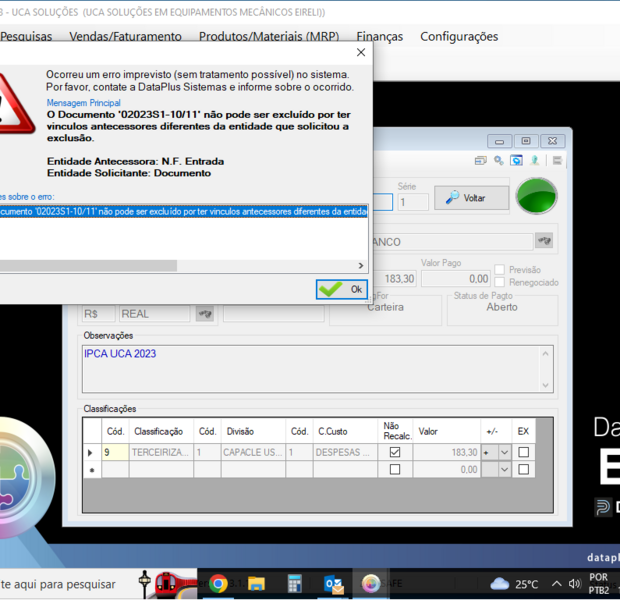Click the volume speaker tray icon
This screenshot has height=600, width=620.
pyautogui.click(x=575, y=584)
